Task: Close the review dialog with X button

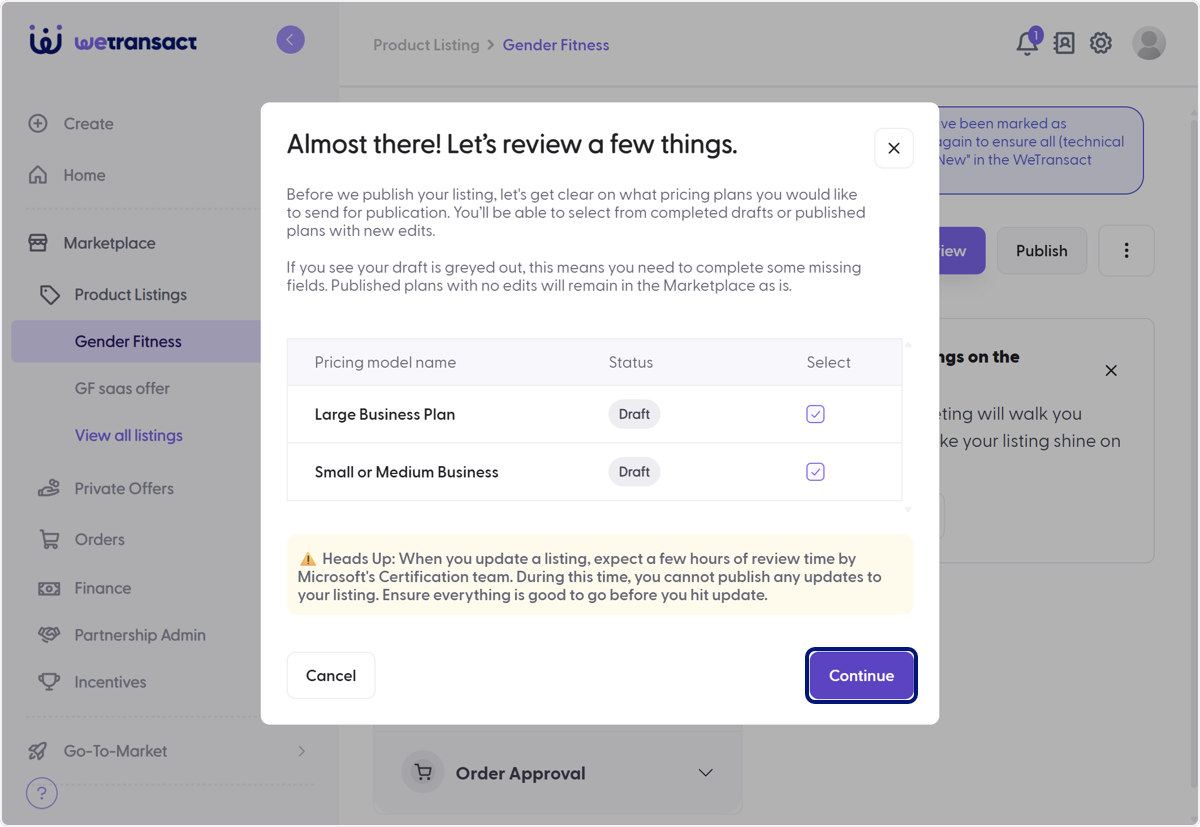Action: coord(894,148)
